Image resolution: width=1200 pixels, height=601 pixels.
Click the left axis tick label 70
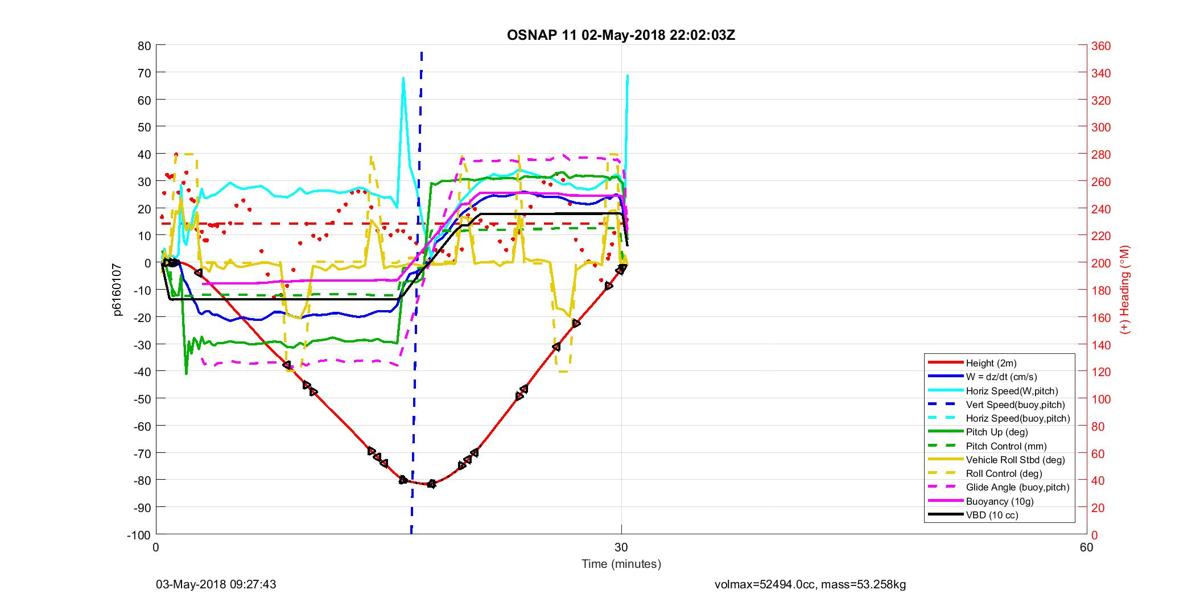146,73
